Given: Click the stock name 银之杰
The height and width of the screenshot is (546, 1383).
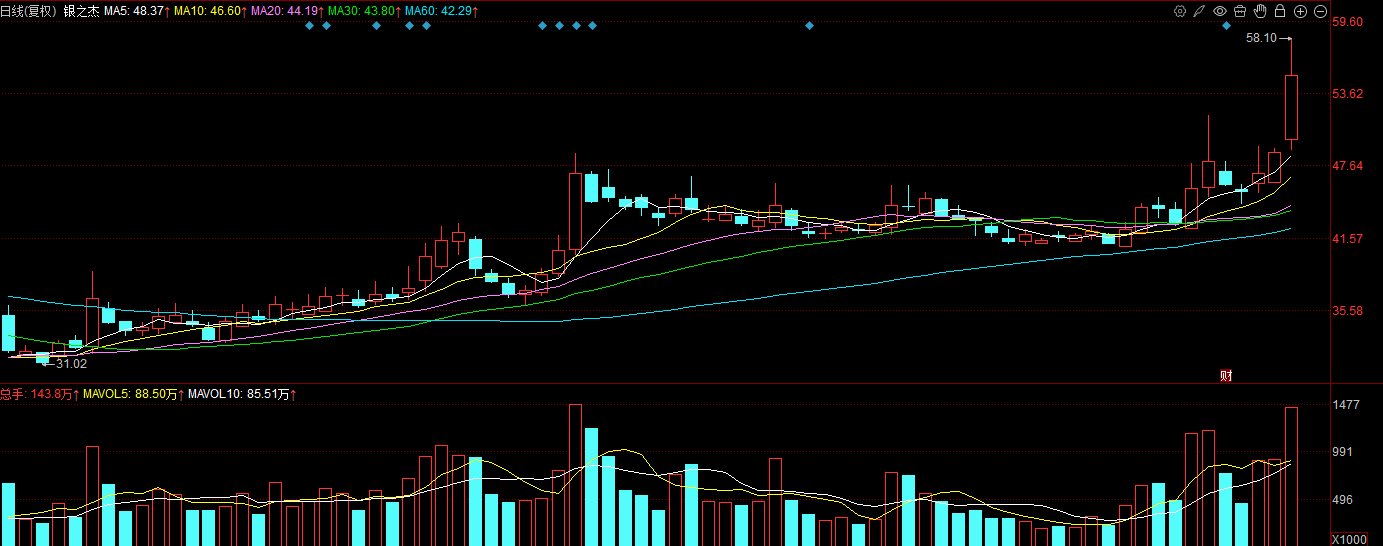Looking at the screenshot, I should tap(81, 10).
